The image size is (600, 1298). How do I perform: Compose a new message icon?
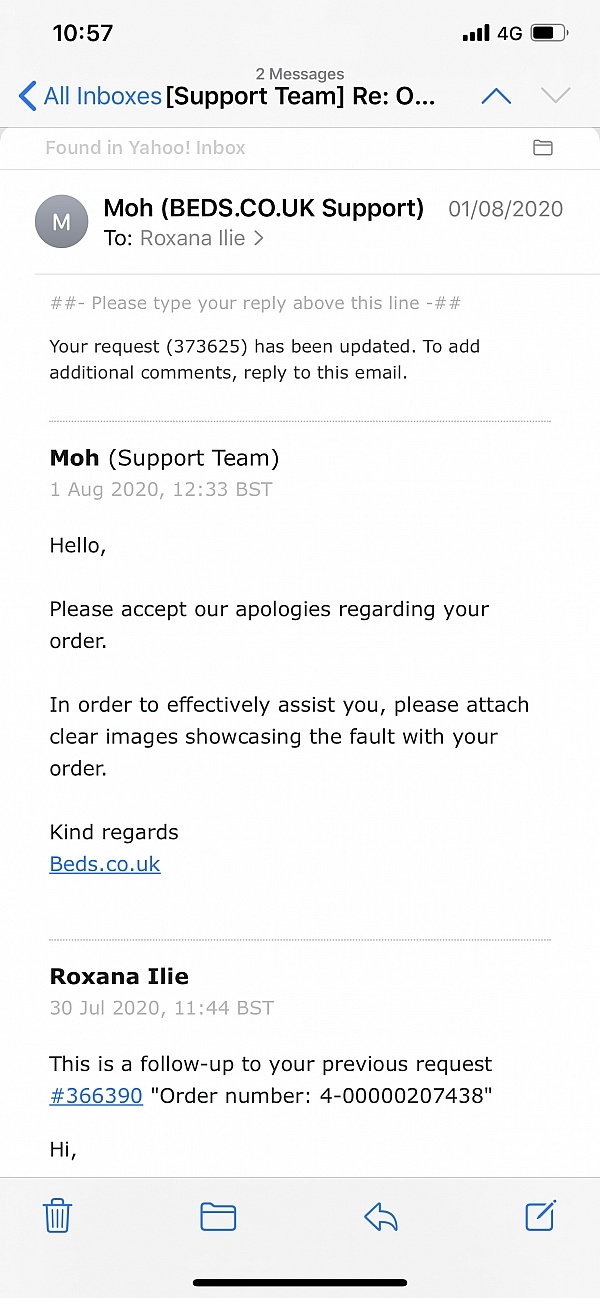coord(540,1215)
